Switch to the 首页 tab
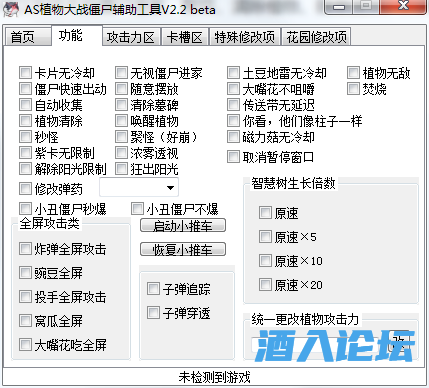429x388 pixels. pos(27,36)
